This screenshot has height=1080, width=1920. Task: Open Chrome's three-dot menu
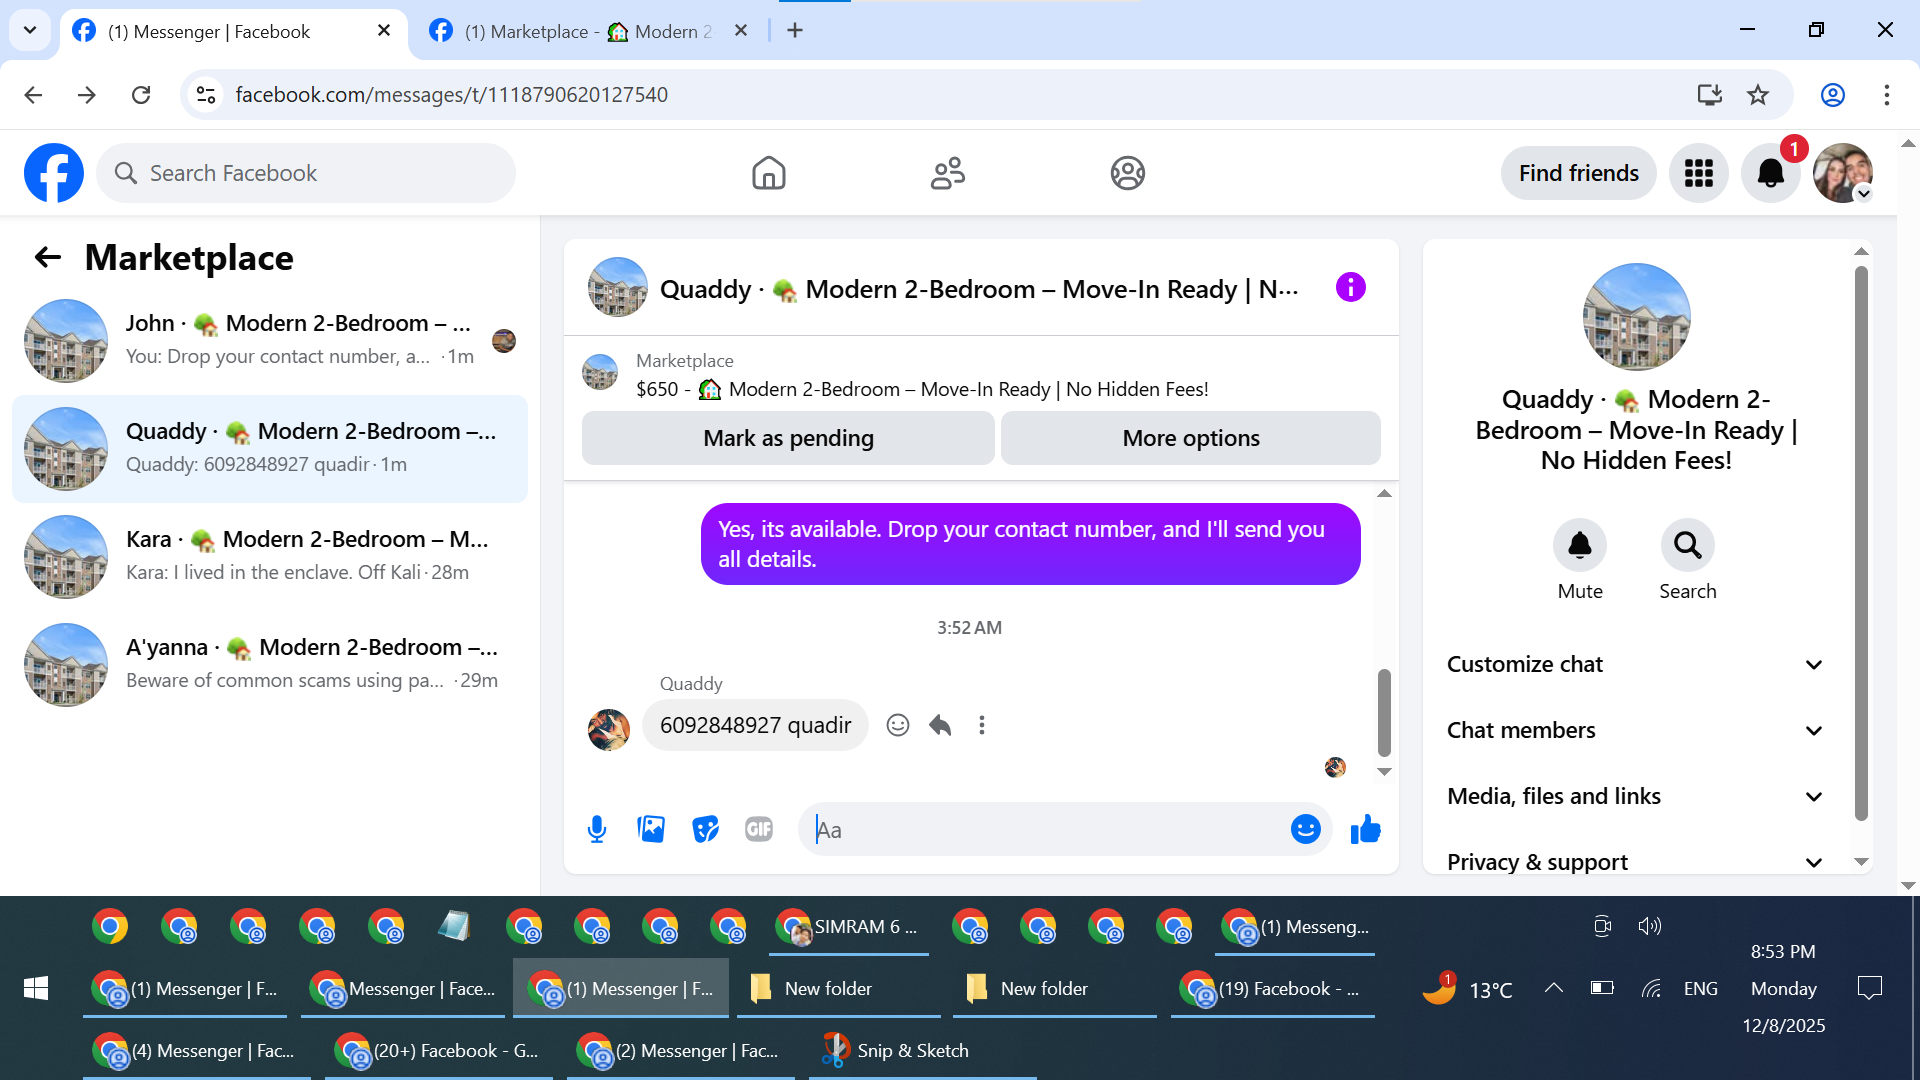tap(1887, 95)
